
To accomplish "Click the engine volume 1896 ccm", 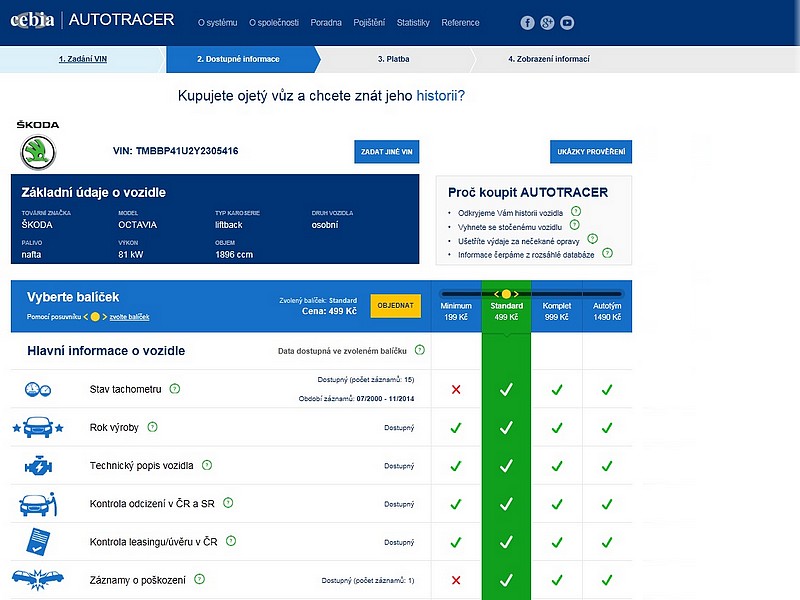I will [x=234, y=255].
